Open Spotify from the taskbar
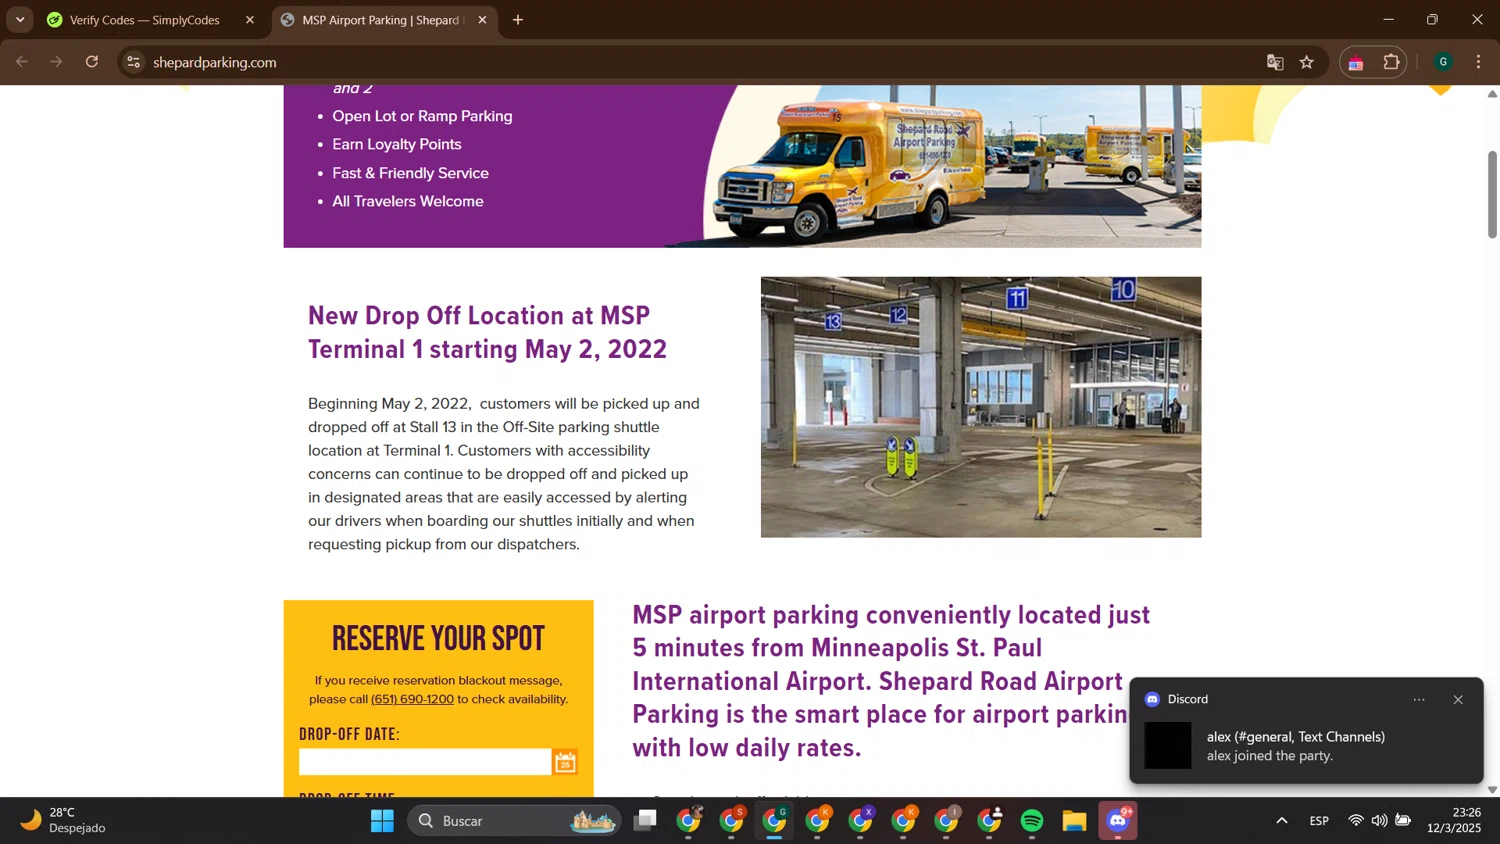The image size is (1500, 844). 1032,821
